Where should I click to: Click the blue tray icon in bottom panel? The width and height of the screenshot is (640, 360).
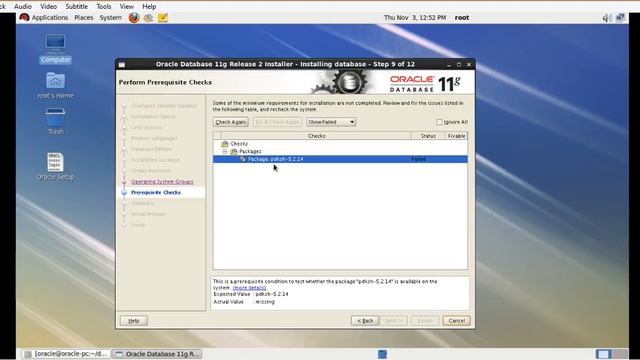click(382, 354)
